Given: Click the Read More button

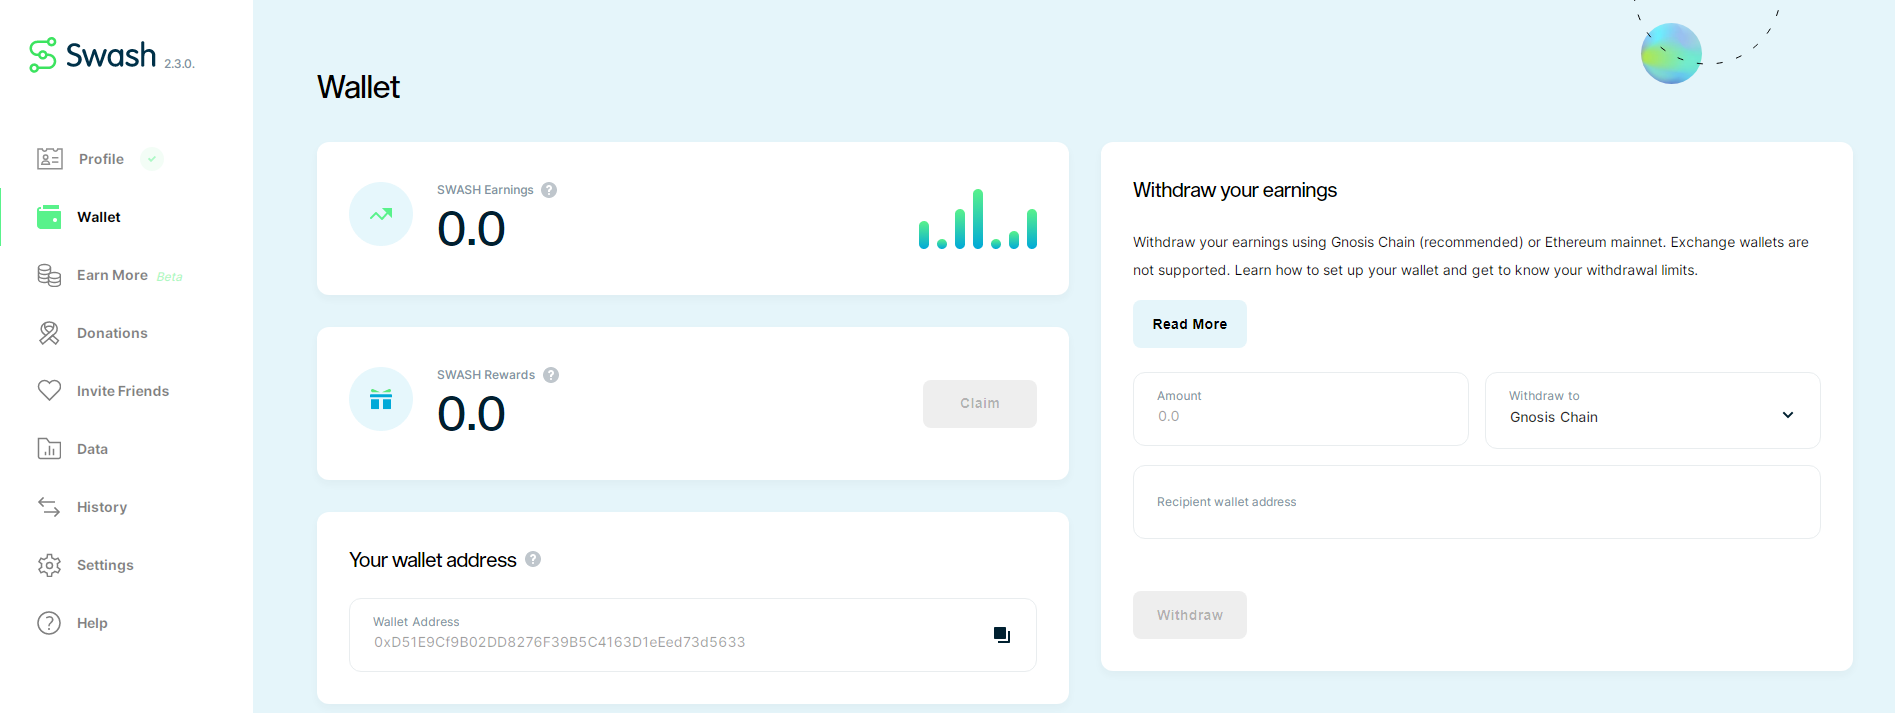Looking at the screenshot, I should coord(1190,324).
